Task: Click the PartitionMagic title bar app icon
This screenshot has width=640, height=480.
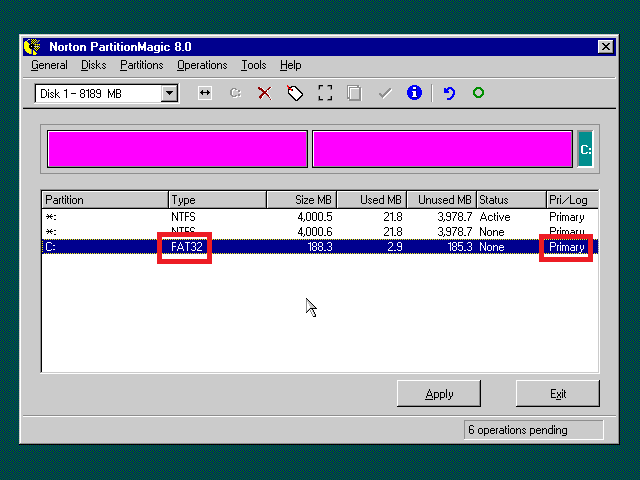Action: point(32,47)
